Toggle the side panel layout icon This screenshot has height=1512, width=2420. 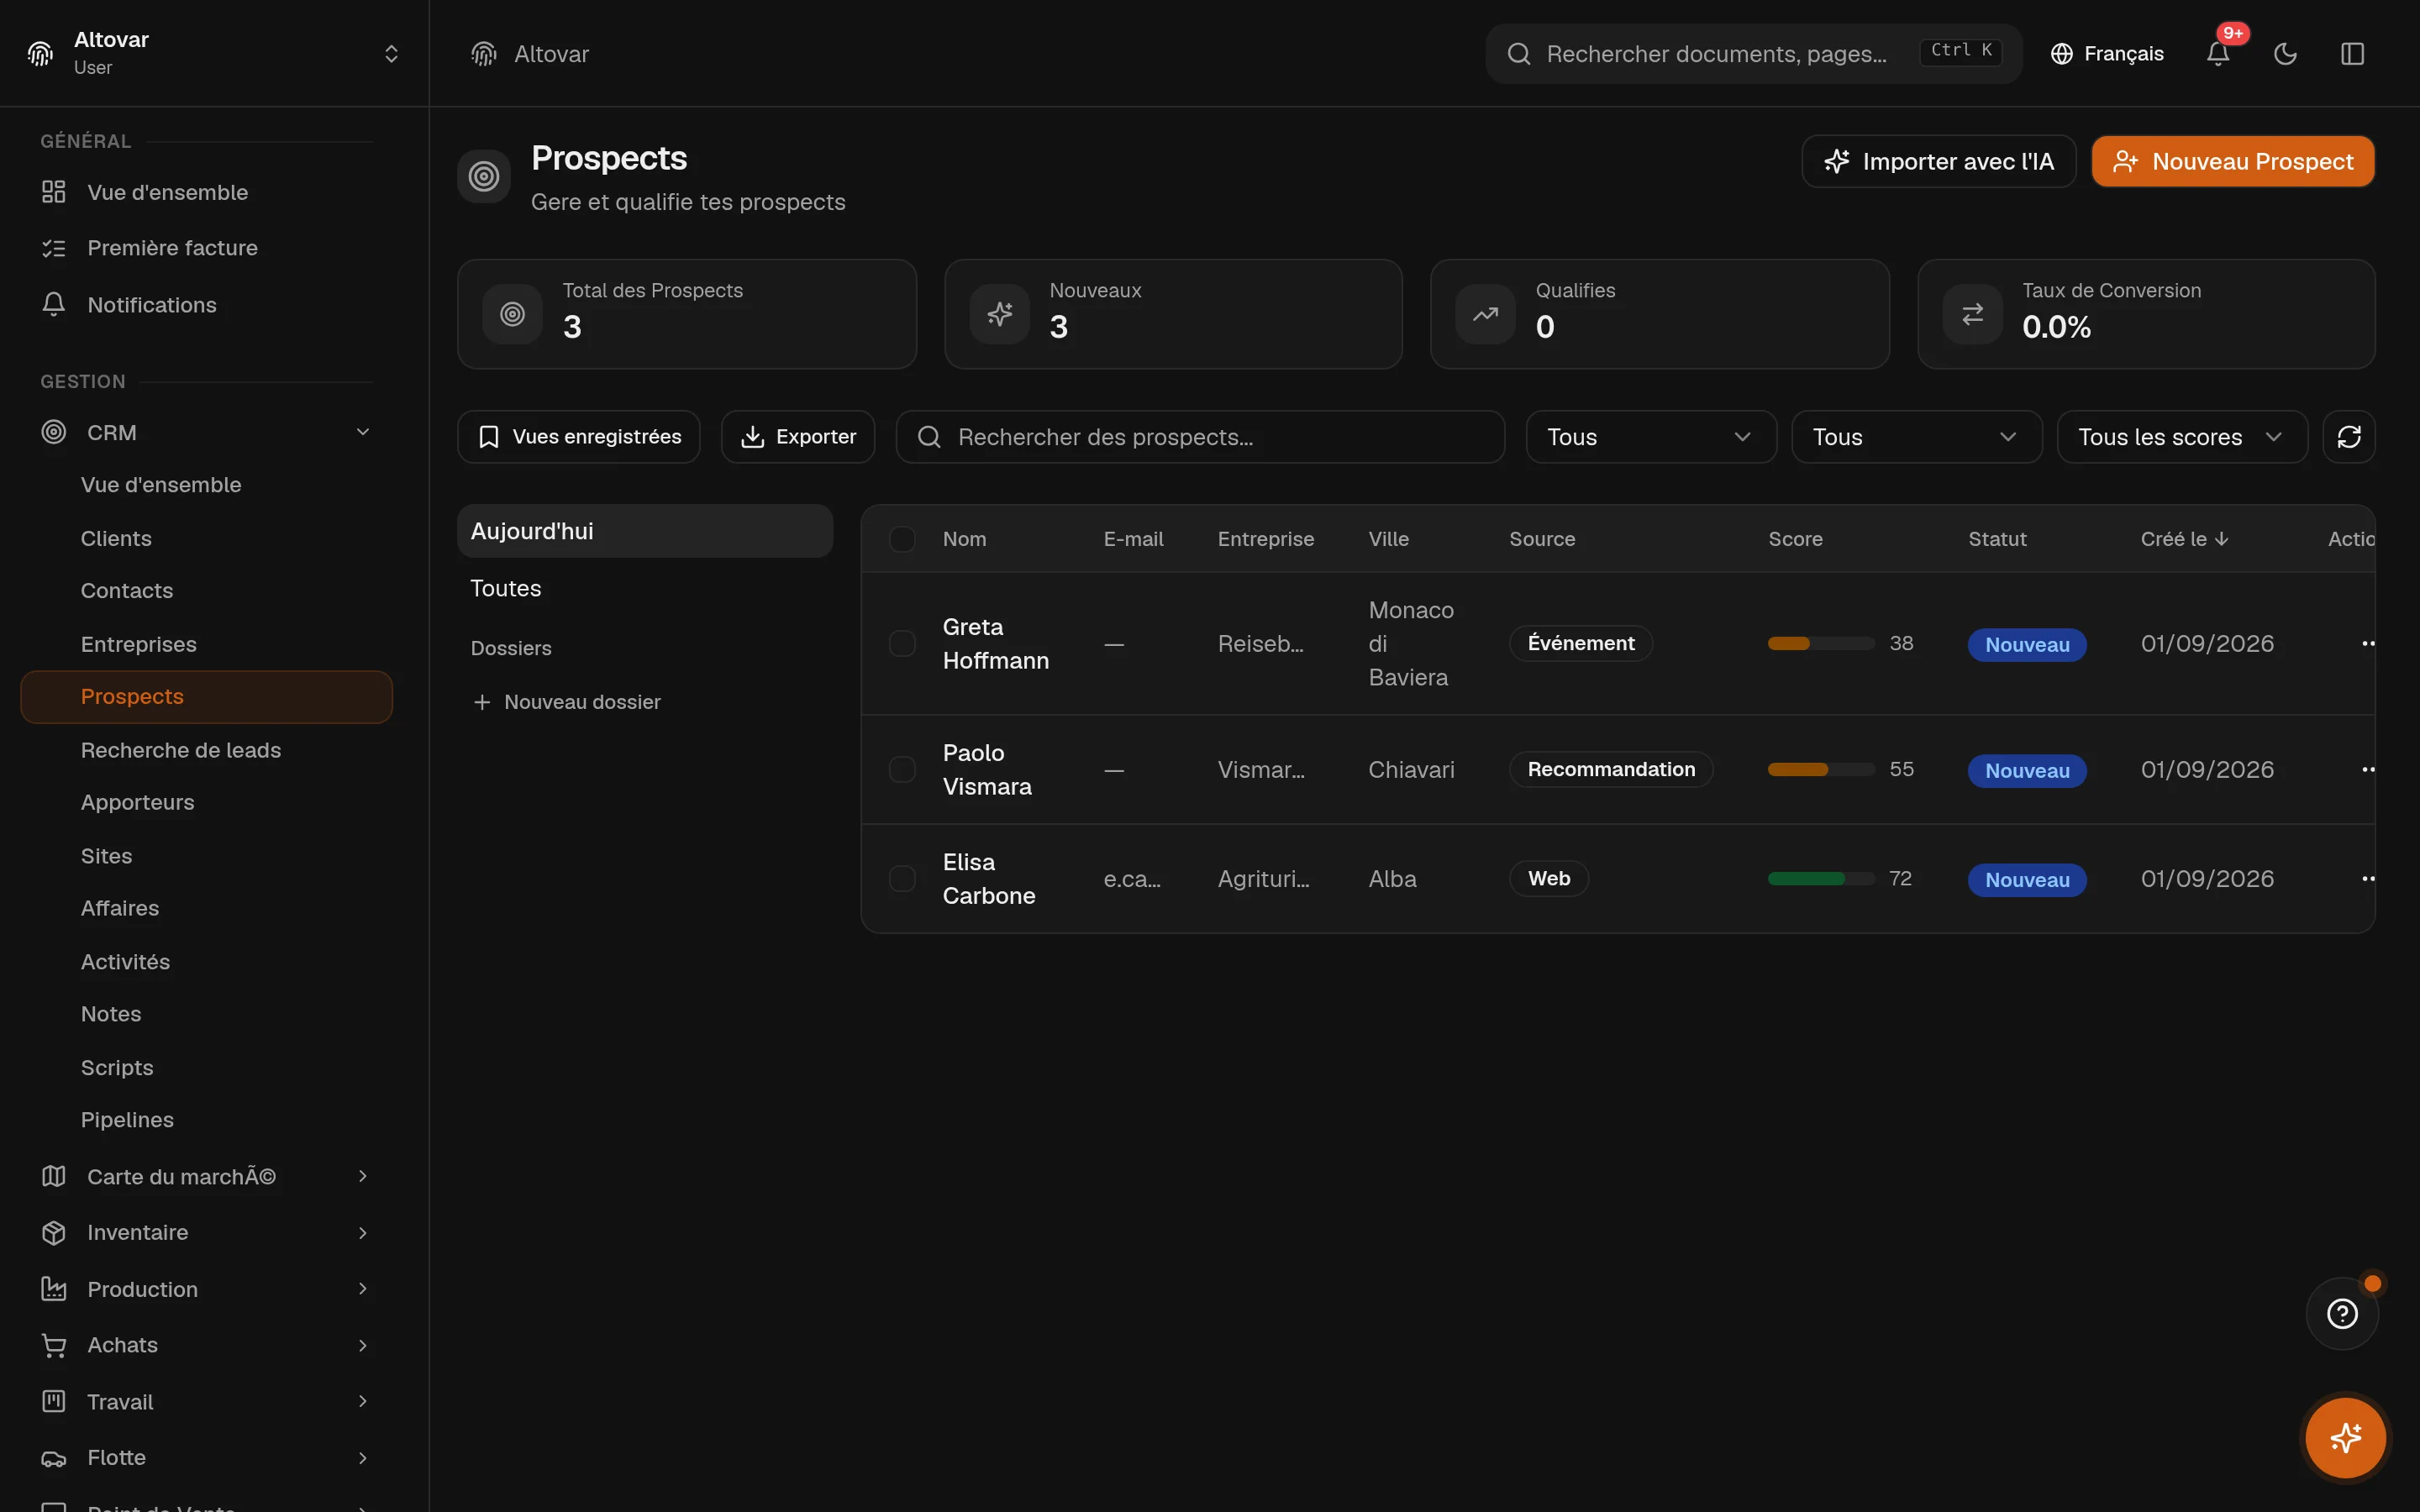click(x=2352, y=54)
